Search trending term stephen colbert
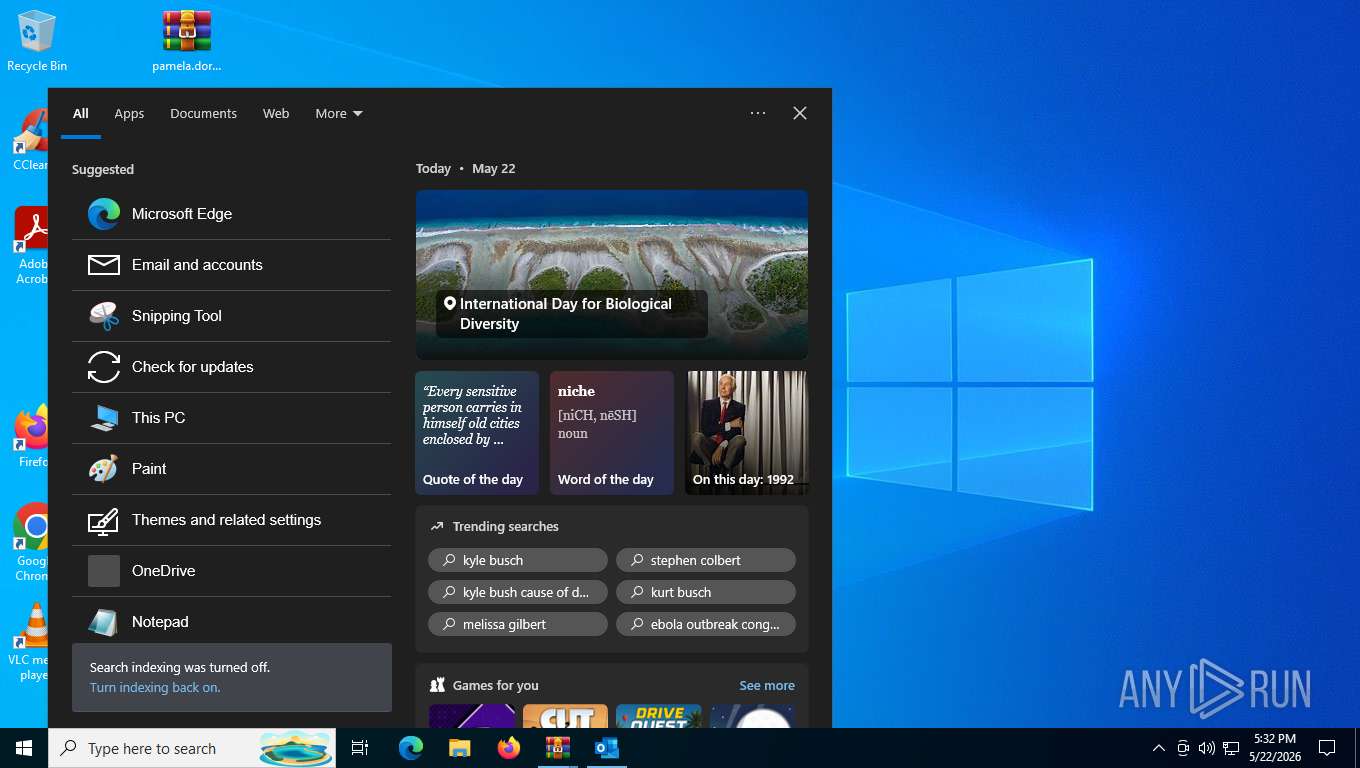This screenshot has width=1360, height=768. coord(706,560)
